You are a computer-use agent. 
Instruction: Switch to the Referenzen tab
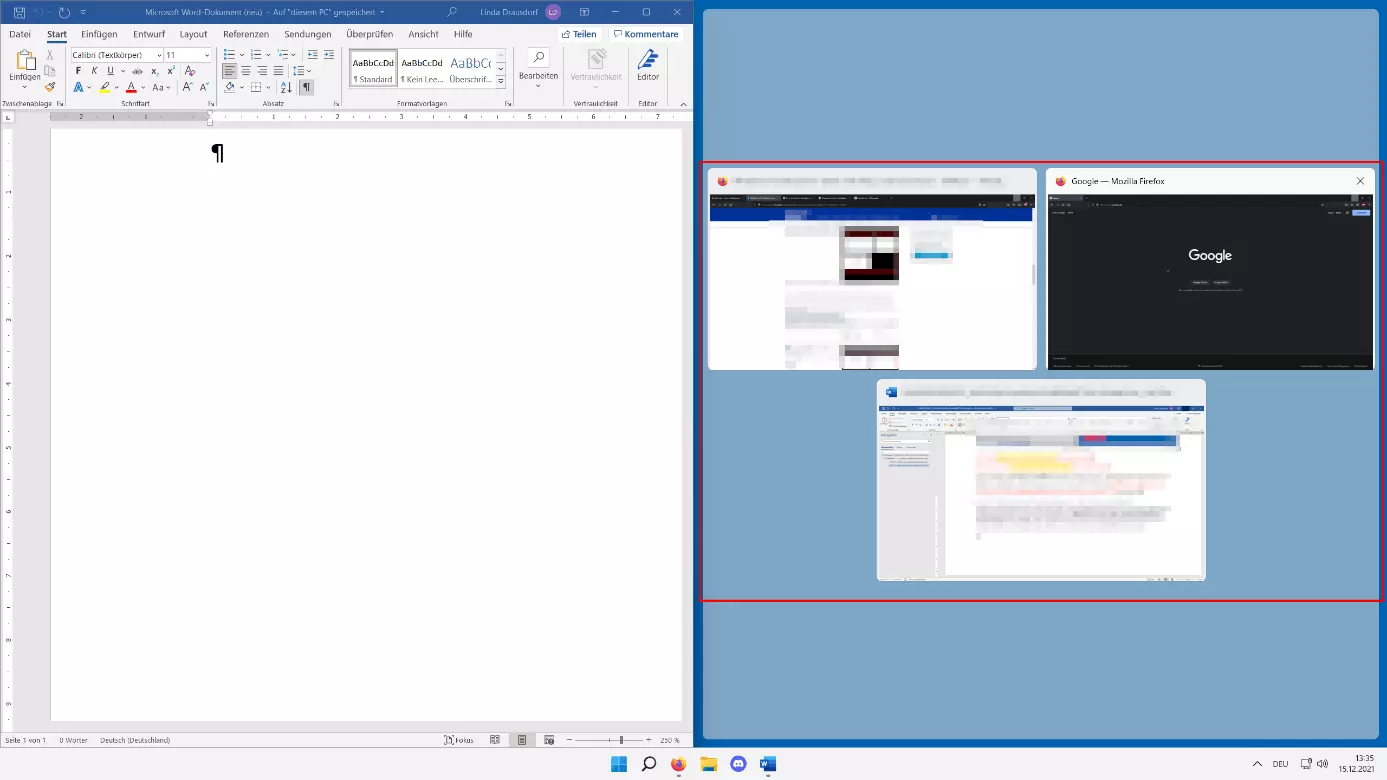[246, 34]
